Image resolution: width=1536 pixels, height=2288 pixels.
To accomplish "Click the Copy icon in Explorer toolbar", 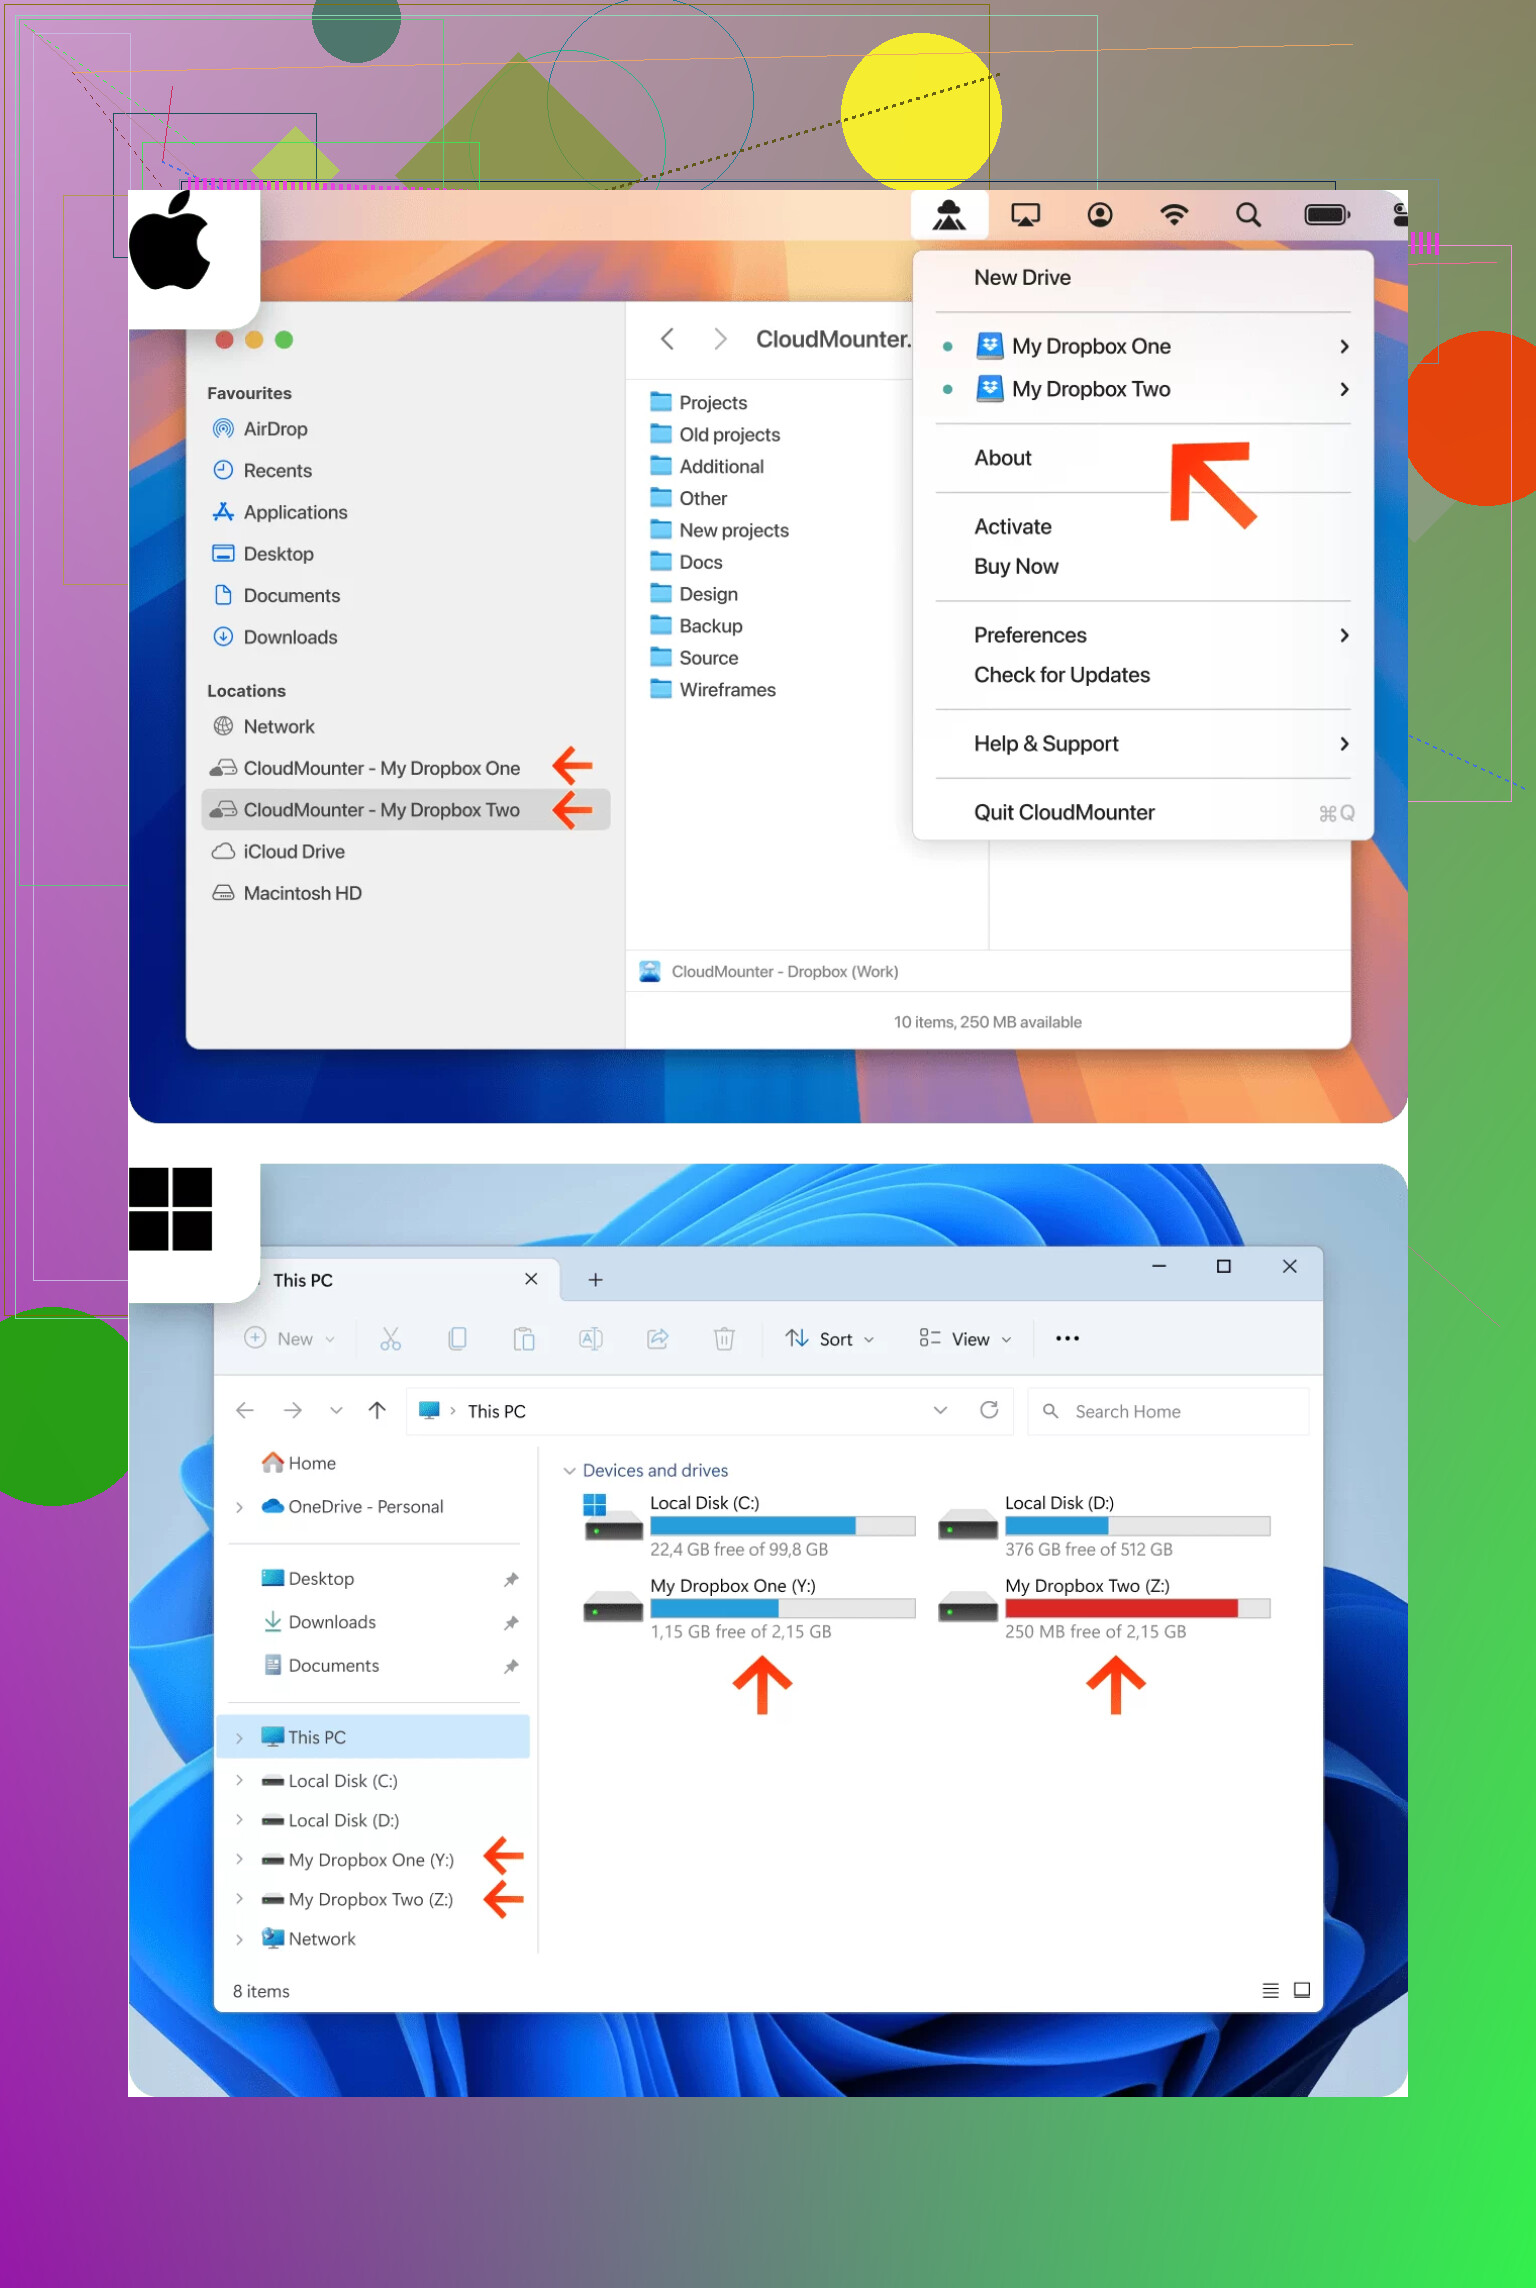I will pyautogui.click(x=457, y=1338).
